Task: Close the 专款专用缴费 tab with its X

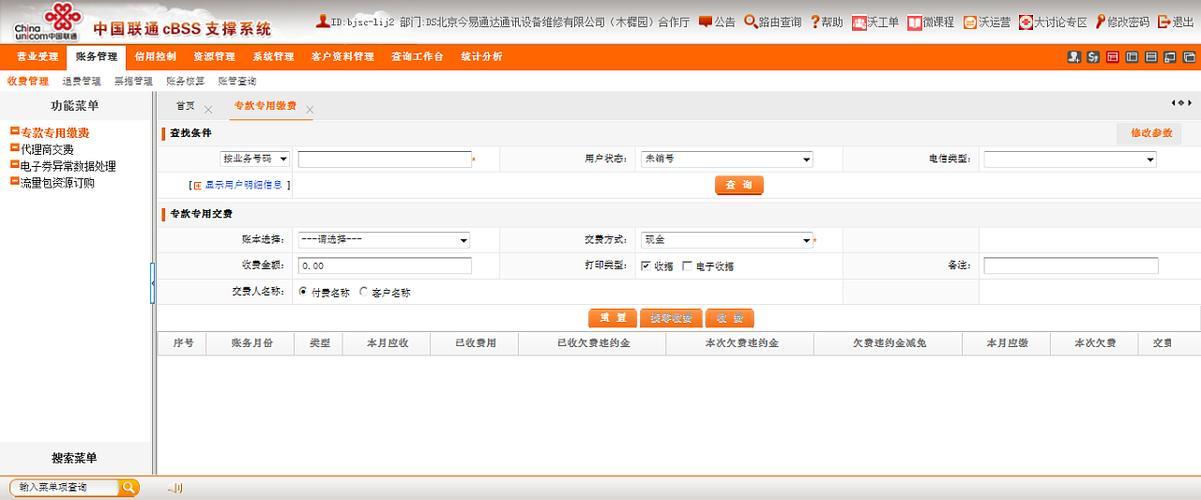Action: [310, 109]
